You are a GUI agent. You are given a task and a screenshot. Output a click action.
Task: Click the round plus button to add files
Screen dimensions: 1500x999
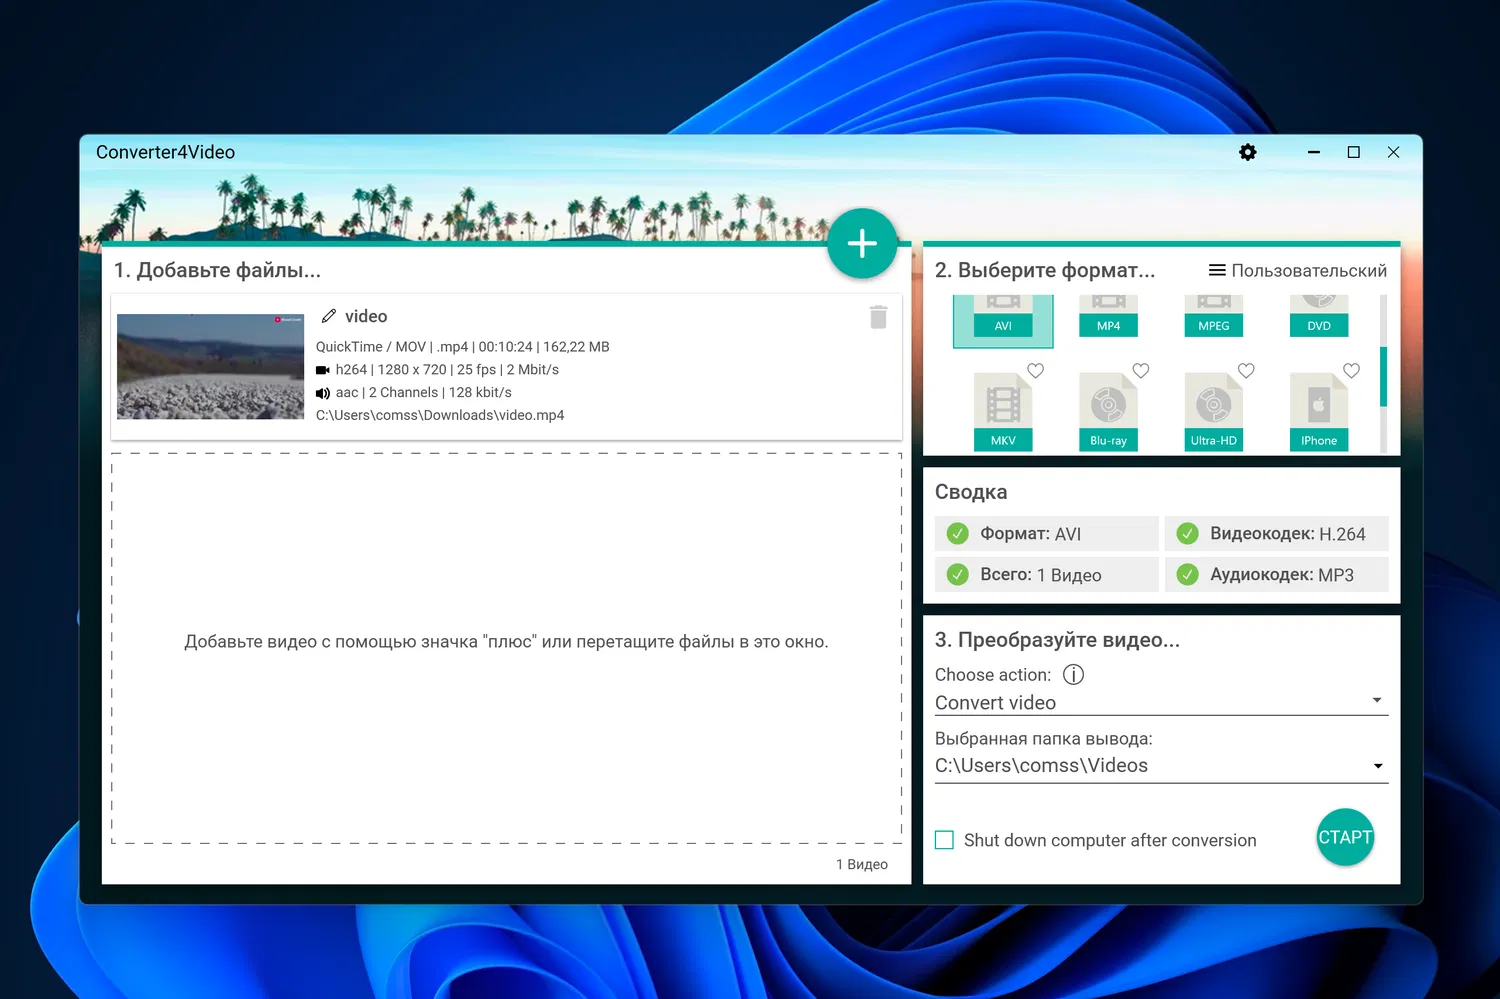[x=862, y=244]
